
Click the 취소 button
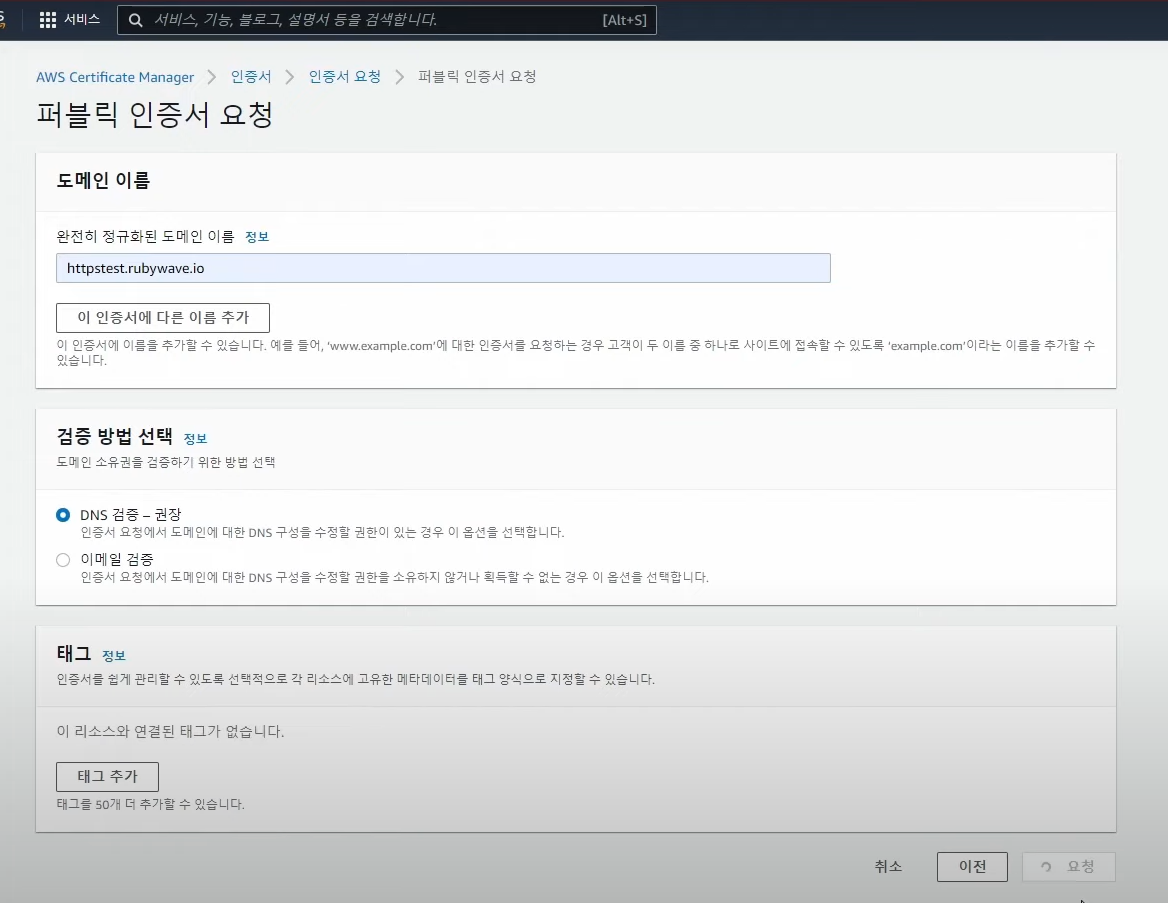[x=888, y=866]
